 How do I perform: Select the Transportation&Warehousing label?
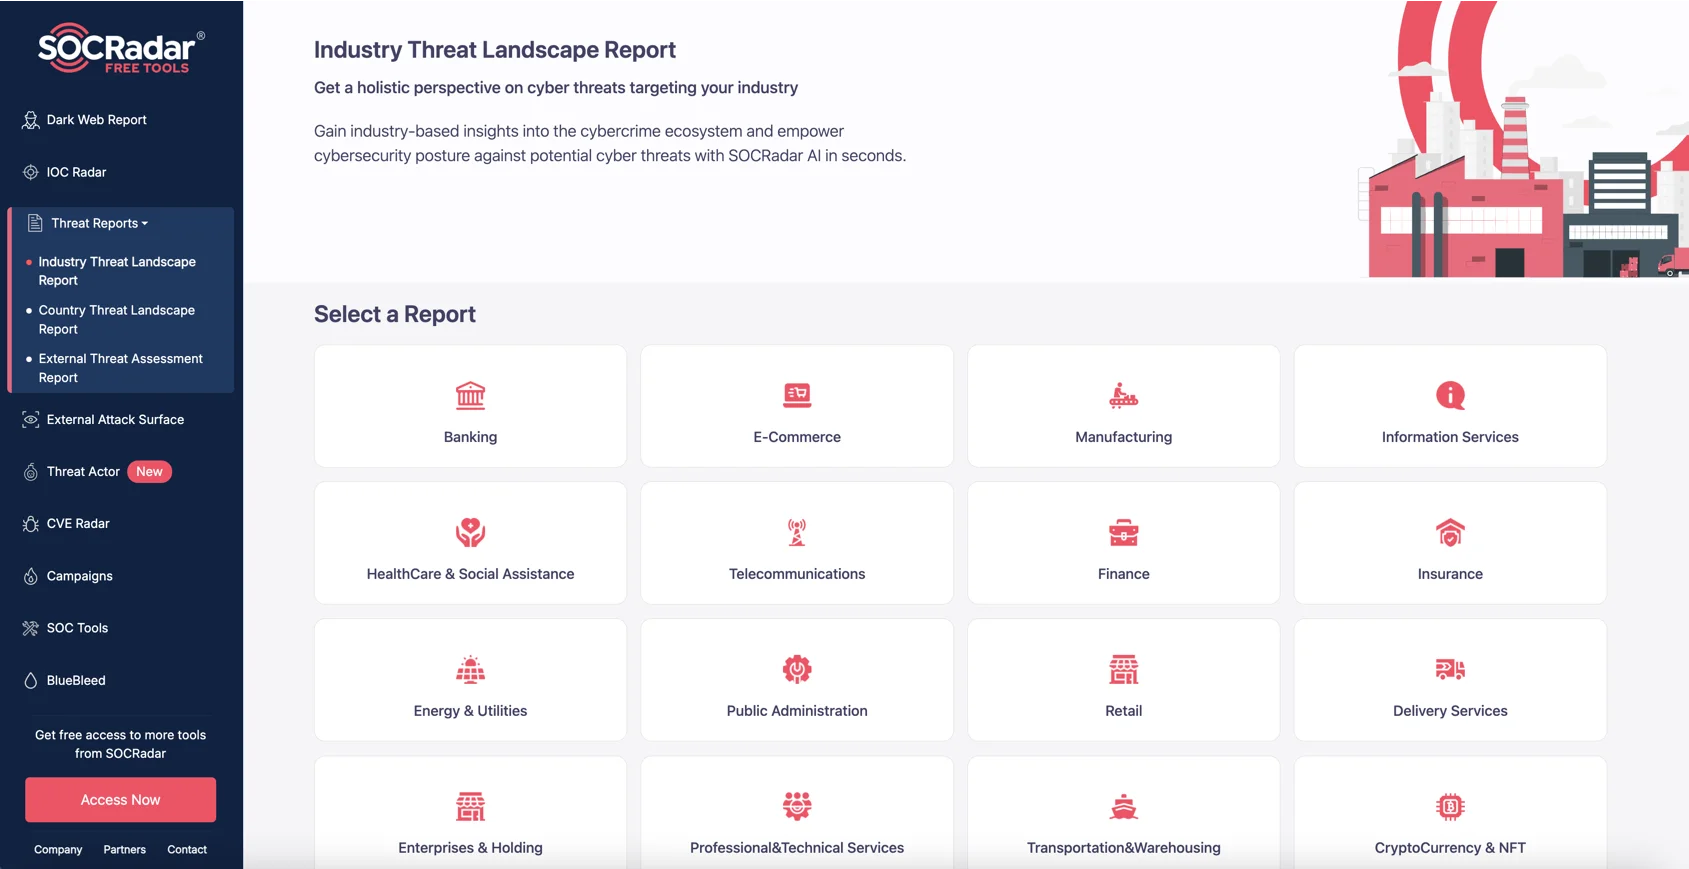(1124, 848)
